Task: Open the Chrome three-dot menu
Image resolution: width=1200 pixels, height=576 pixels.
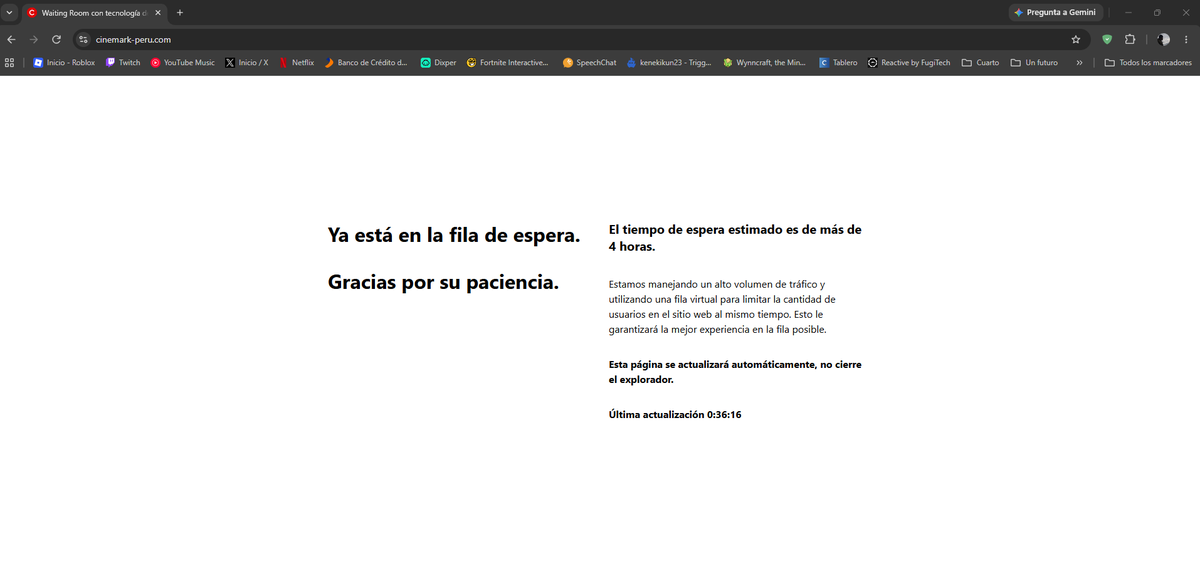Action: tap(1187, 39)
